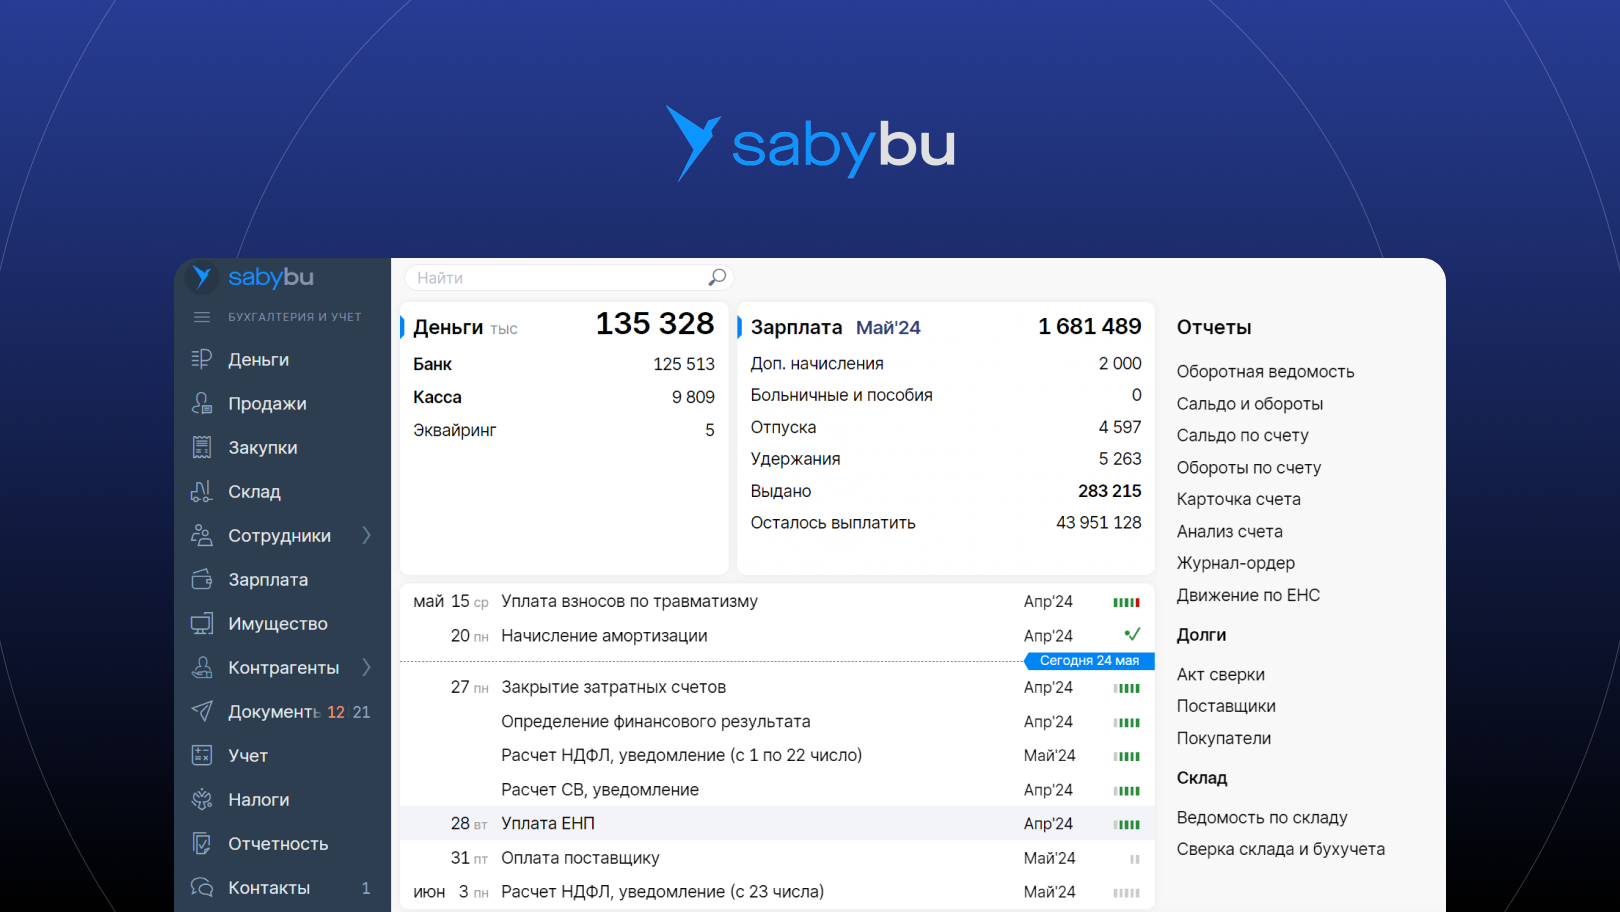Click the status bars for Уплата взносов по травматизму
The image size is (1620, 912).
pyautogui.click(x=1127, y=602)
